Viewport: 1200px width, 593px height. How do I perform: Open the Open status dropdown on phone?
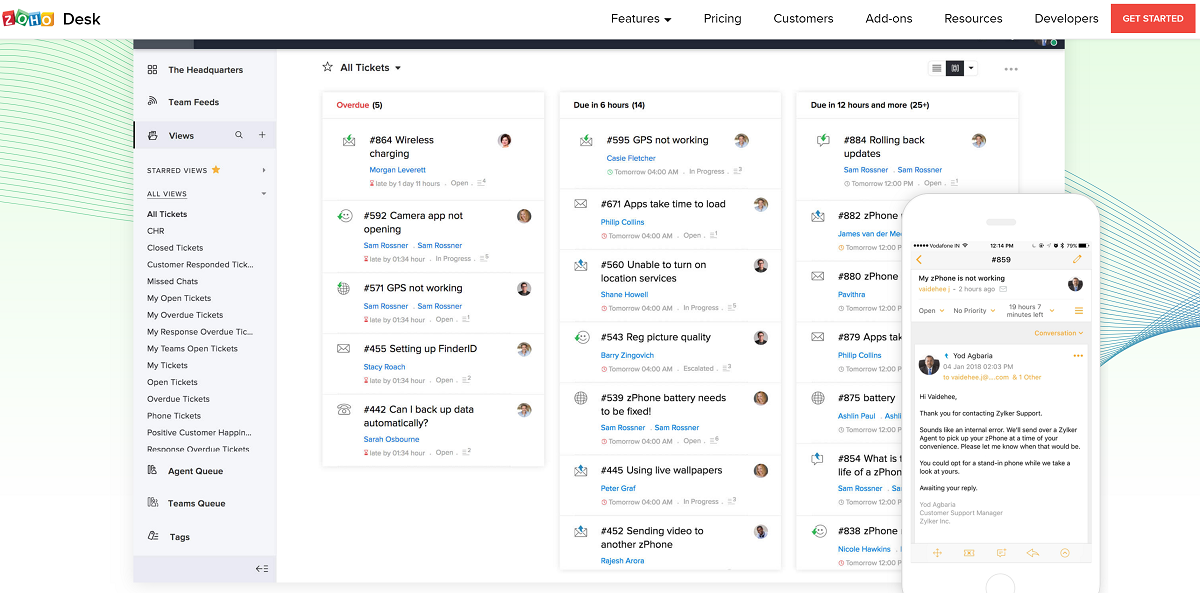pos(931,311)
